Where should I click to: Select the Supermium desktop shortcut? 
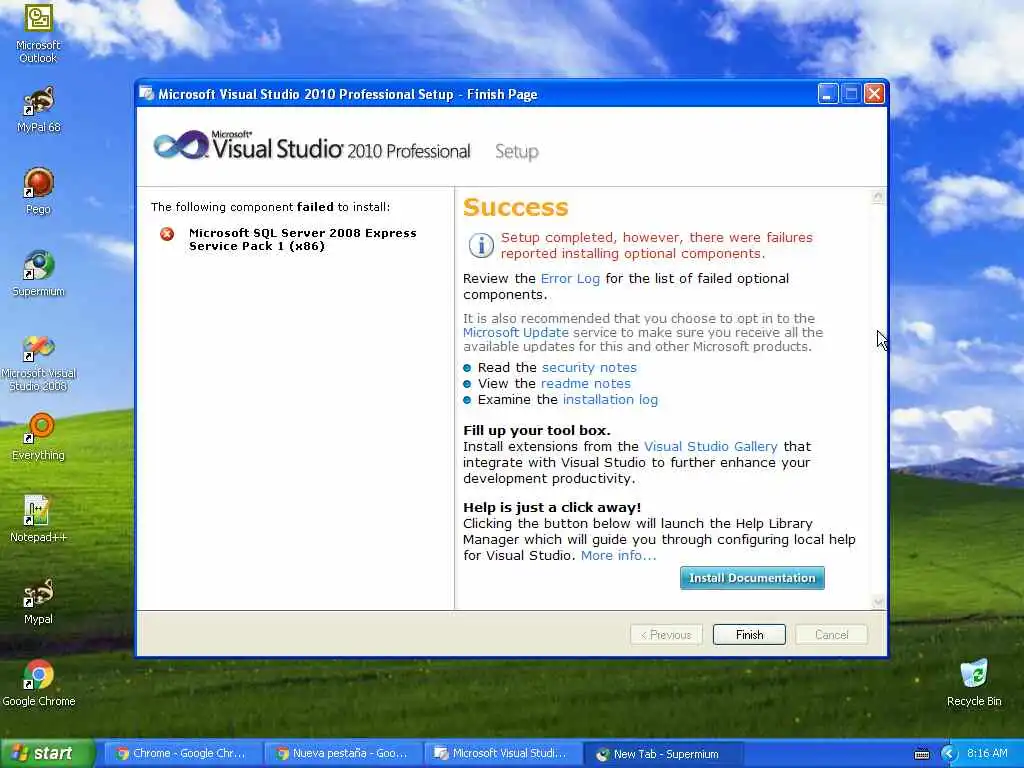39,274
